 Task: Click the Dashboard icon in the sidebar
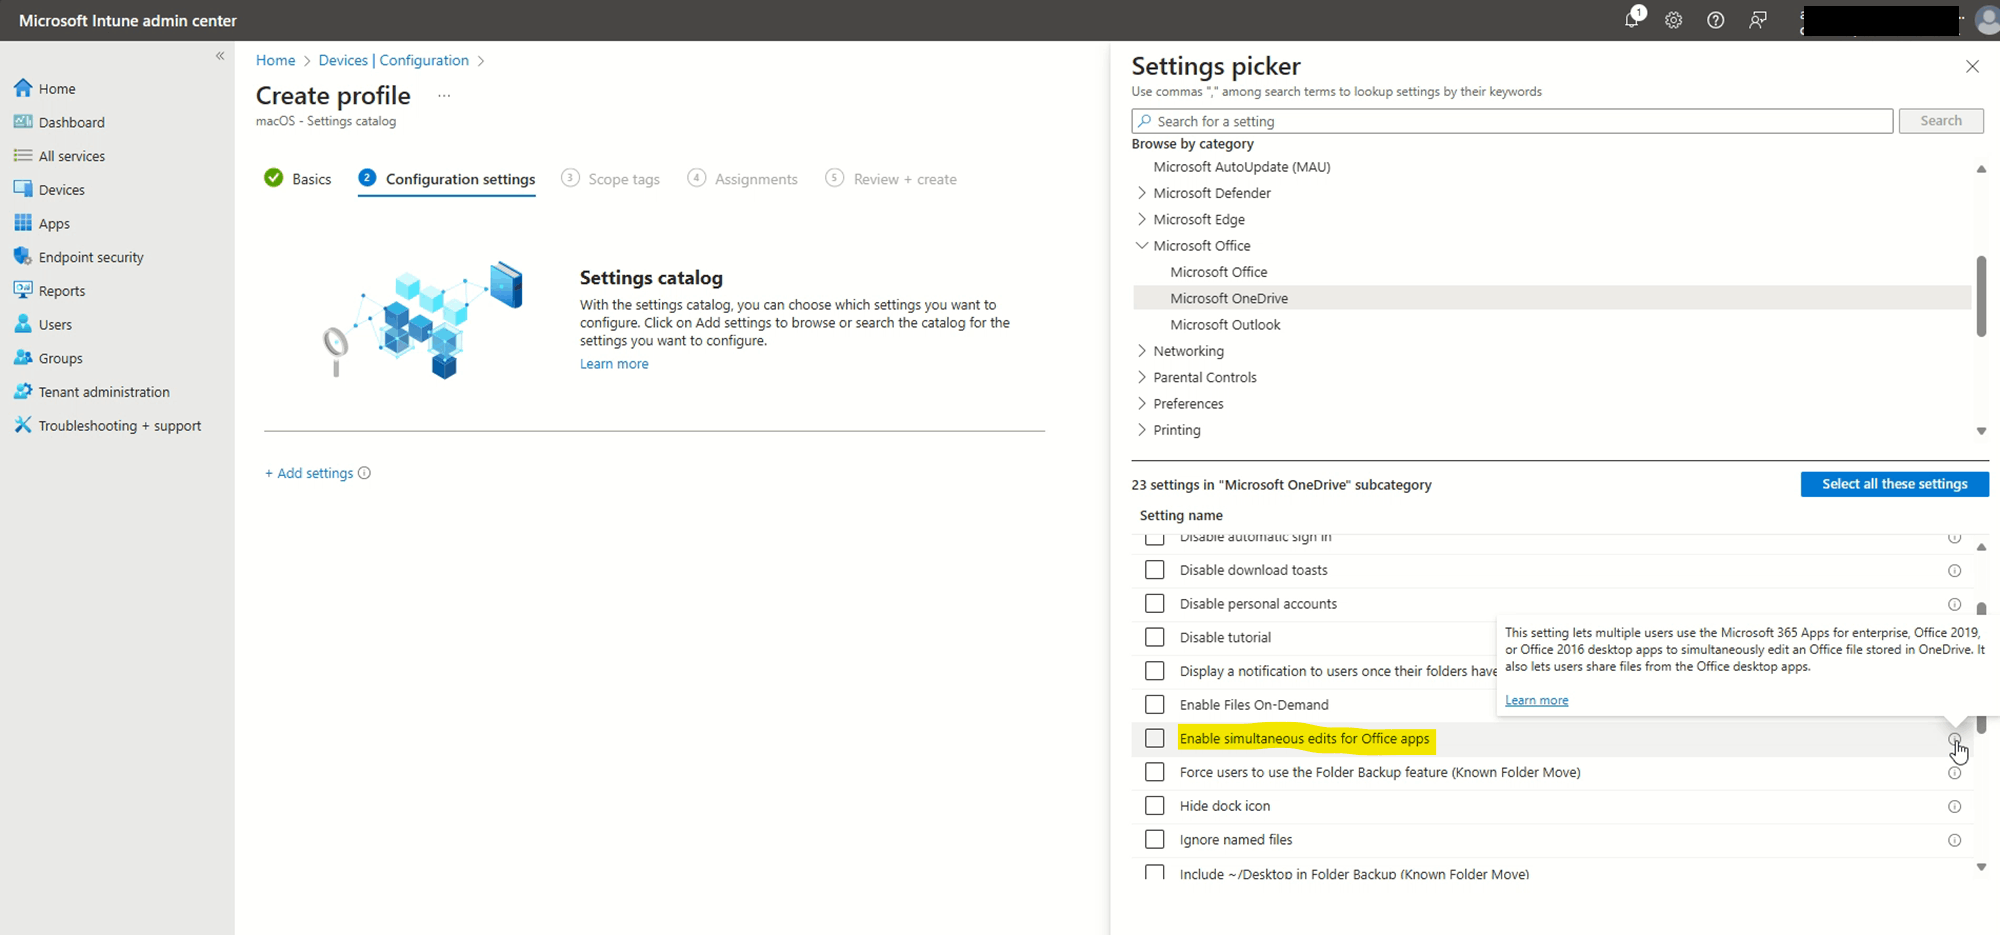pyautogui.click(x=23, y=122)
